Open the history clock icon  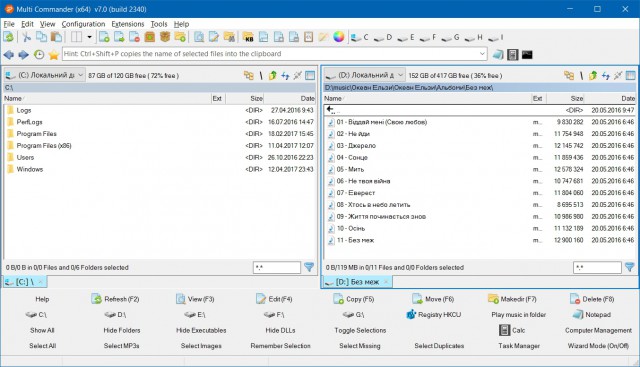click(39, 54)
